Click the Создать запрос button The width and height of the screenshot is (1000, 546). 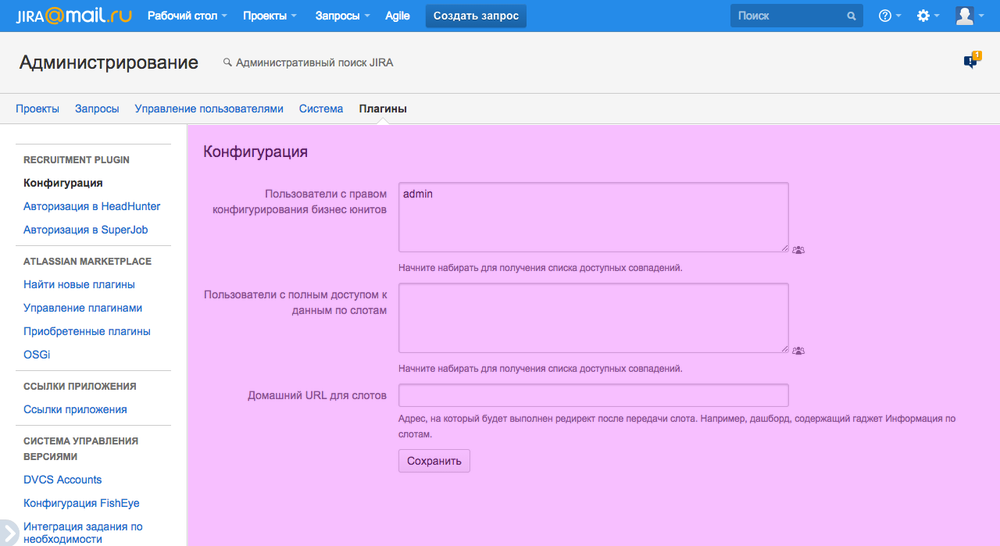476,16
